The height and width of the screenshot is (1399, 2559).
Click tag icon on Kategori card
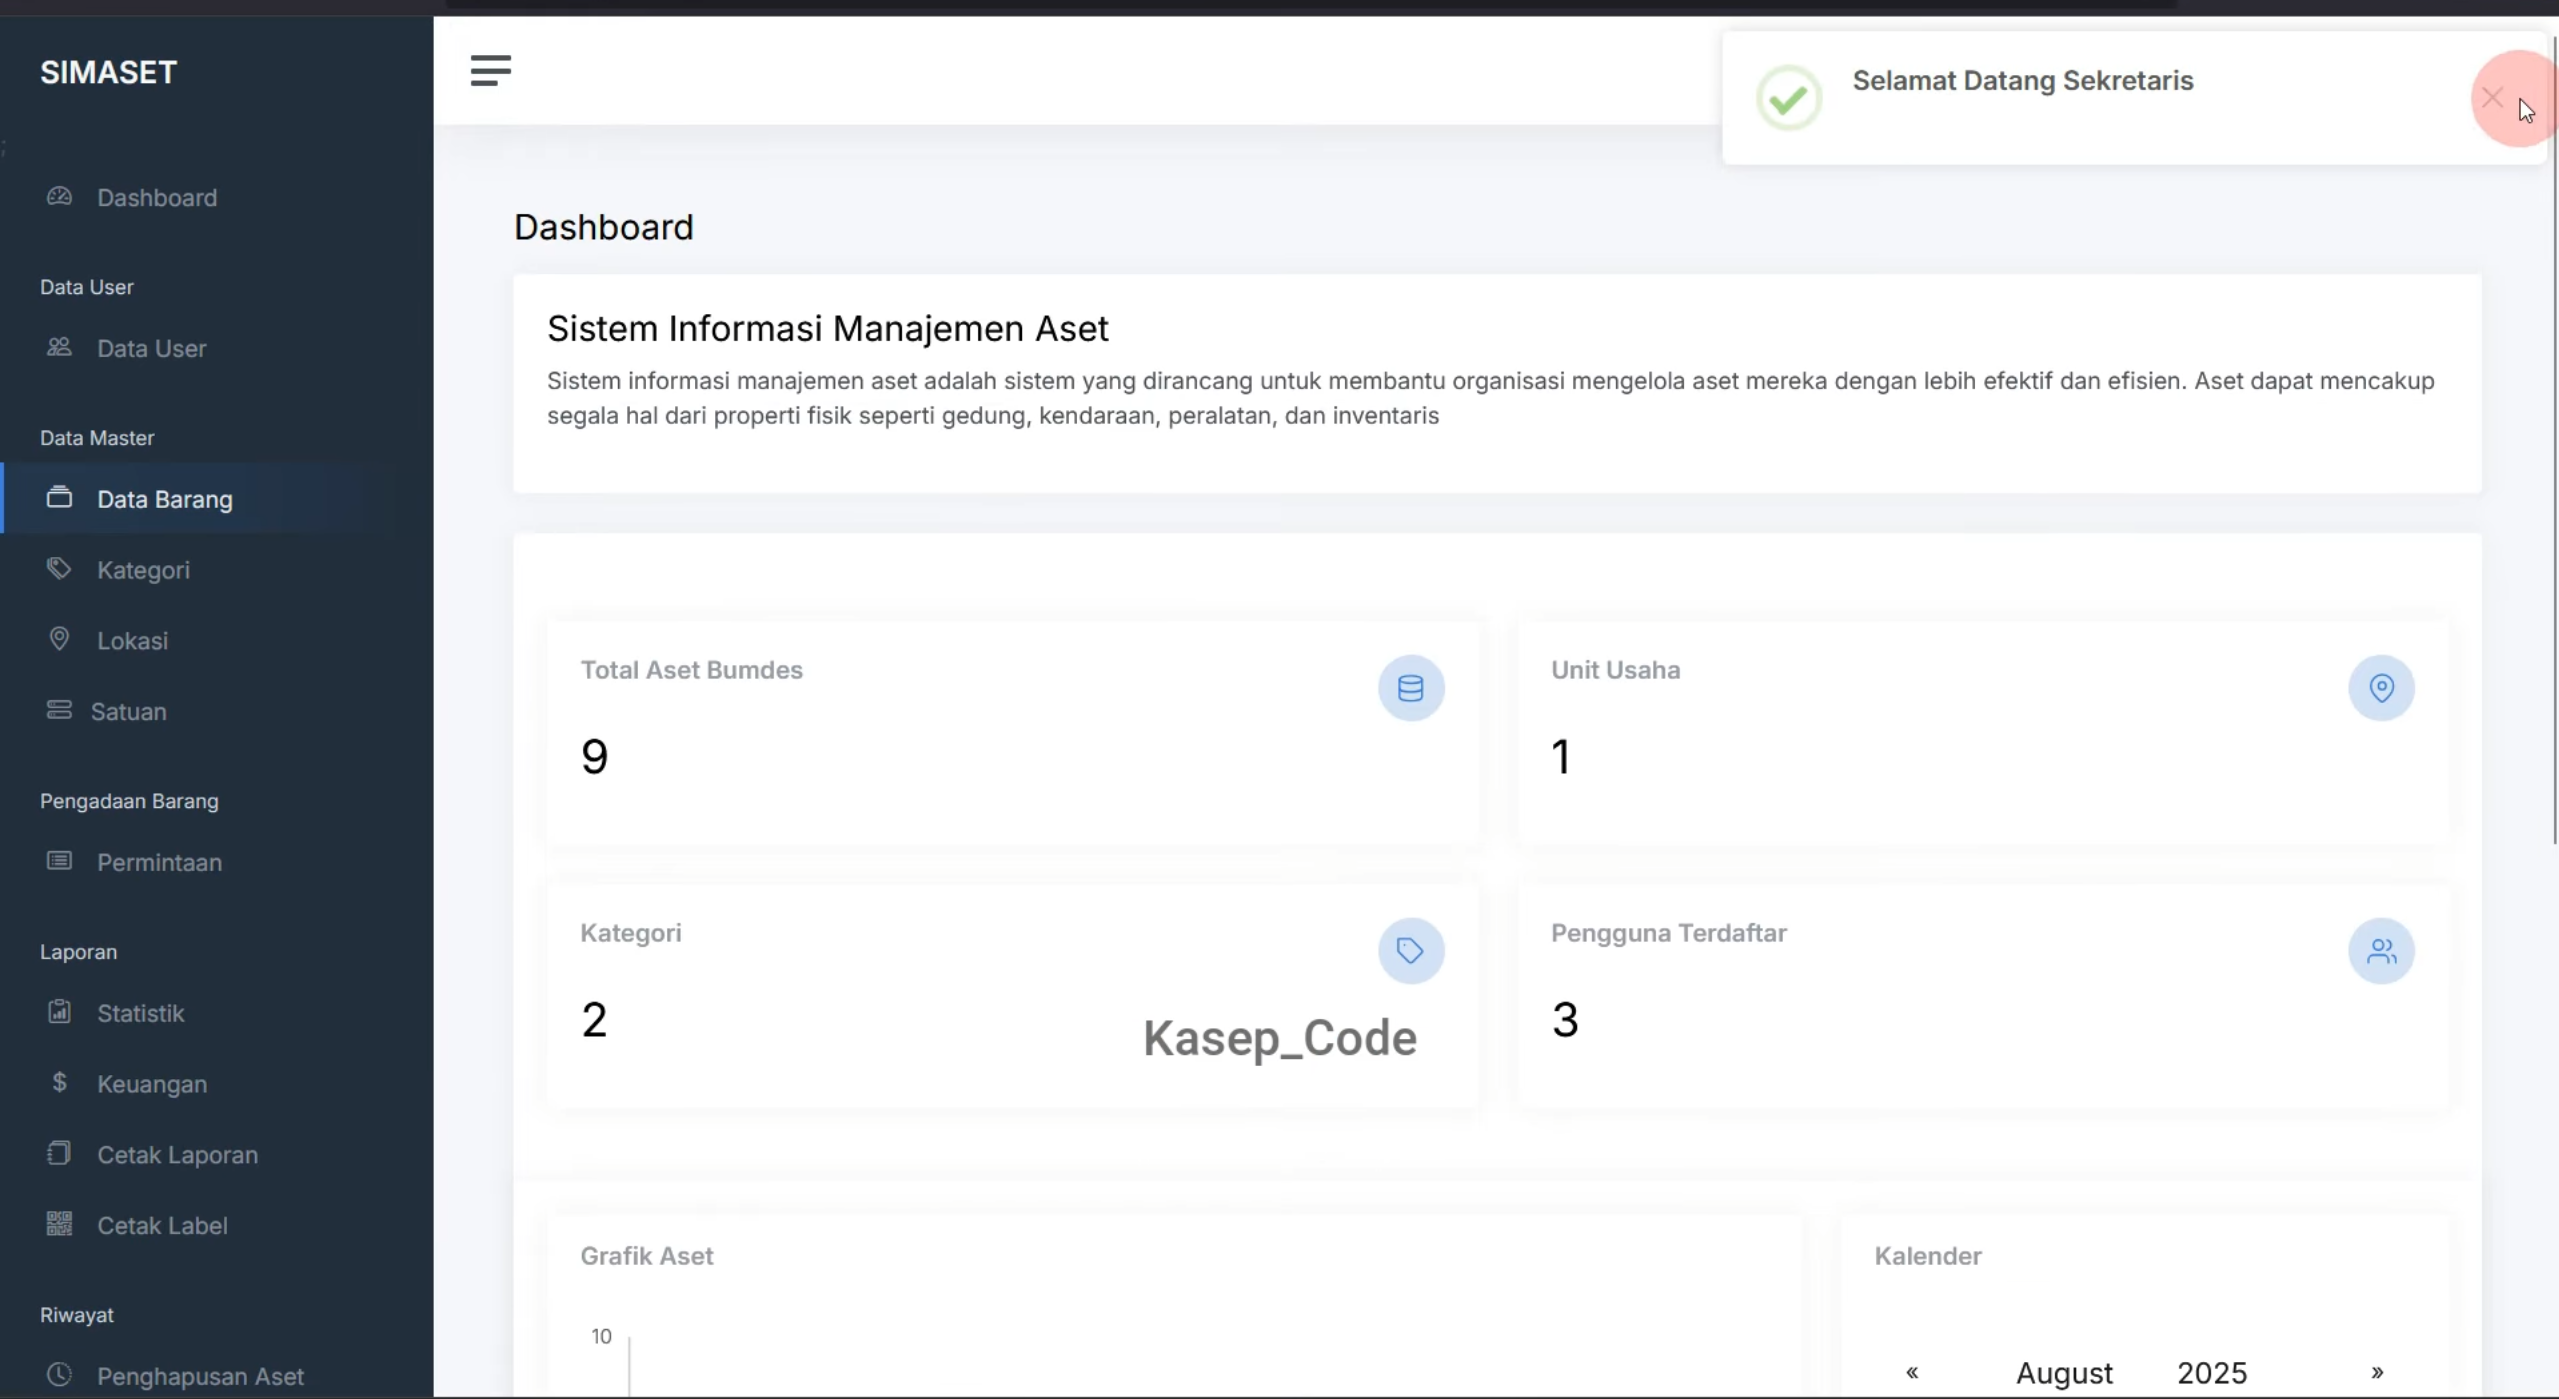tap(1411, 951)
